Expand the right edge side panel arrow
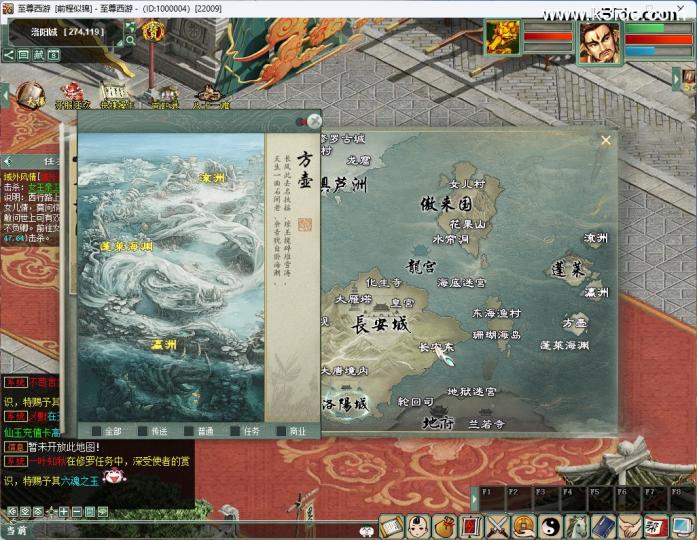The image size is (697, 540). pyautogui.click(x=676, y=79)
